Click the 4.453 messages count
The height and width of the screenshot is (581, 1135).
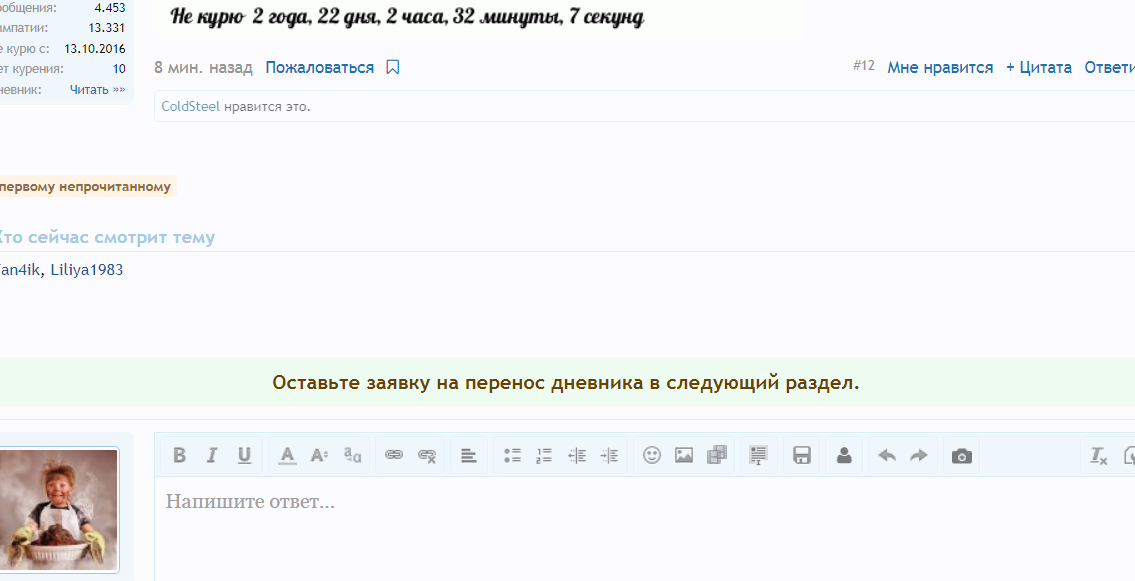(110, 8)
